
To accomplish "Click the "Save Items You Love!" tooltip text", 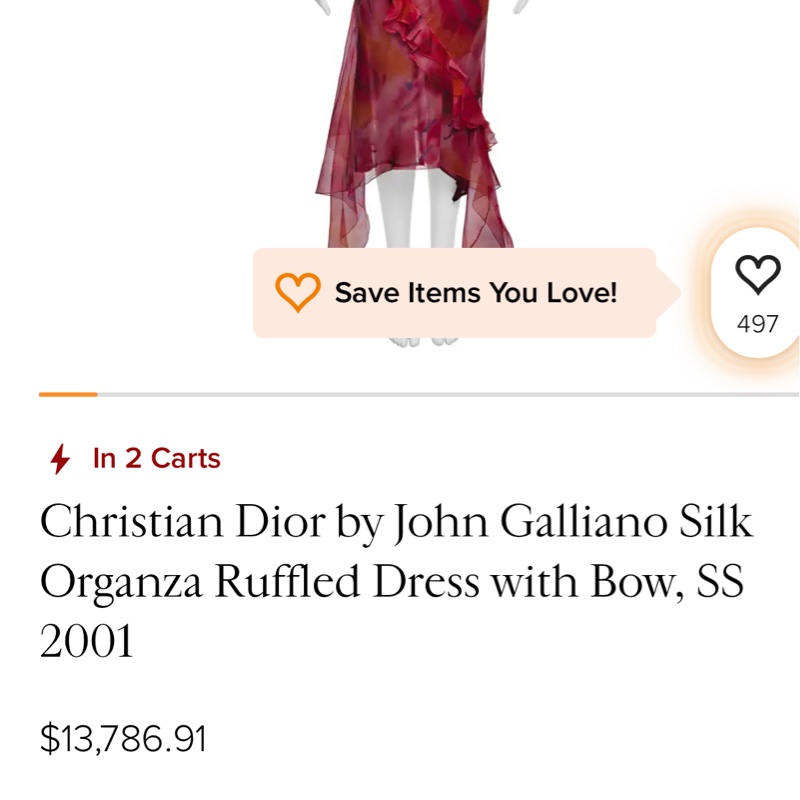I will [x=476, y=293].
